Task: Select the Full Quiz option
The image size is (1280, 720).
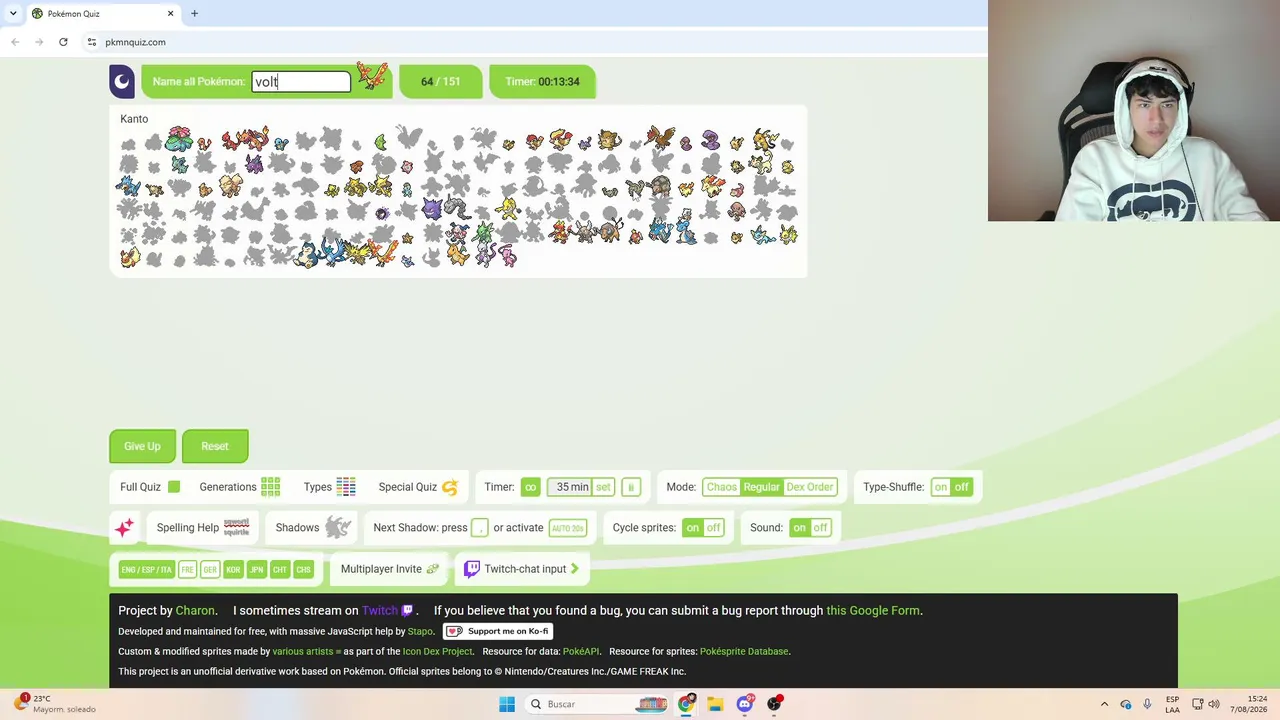Action: click(150, 487)
